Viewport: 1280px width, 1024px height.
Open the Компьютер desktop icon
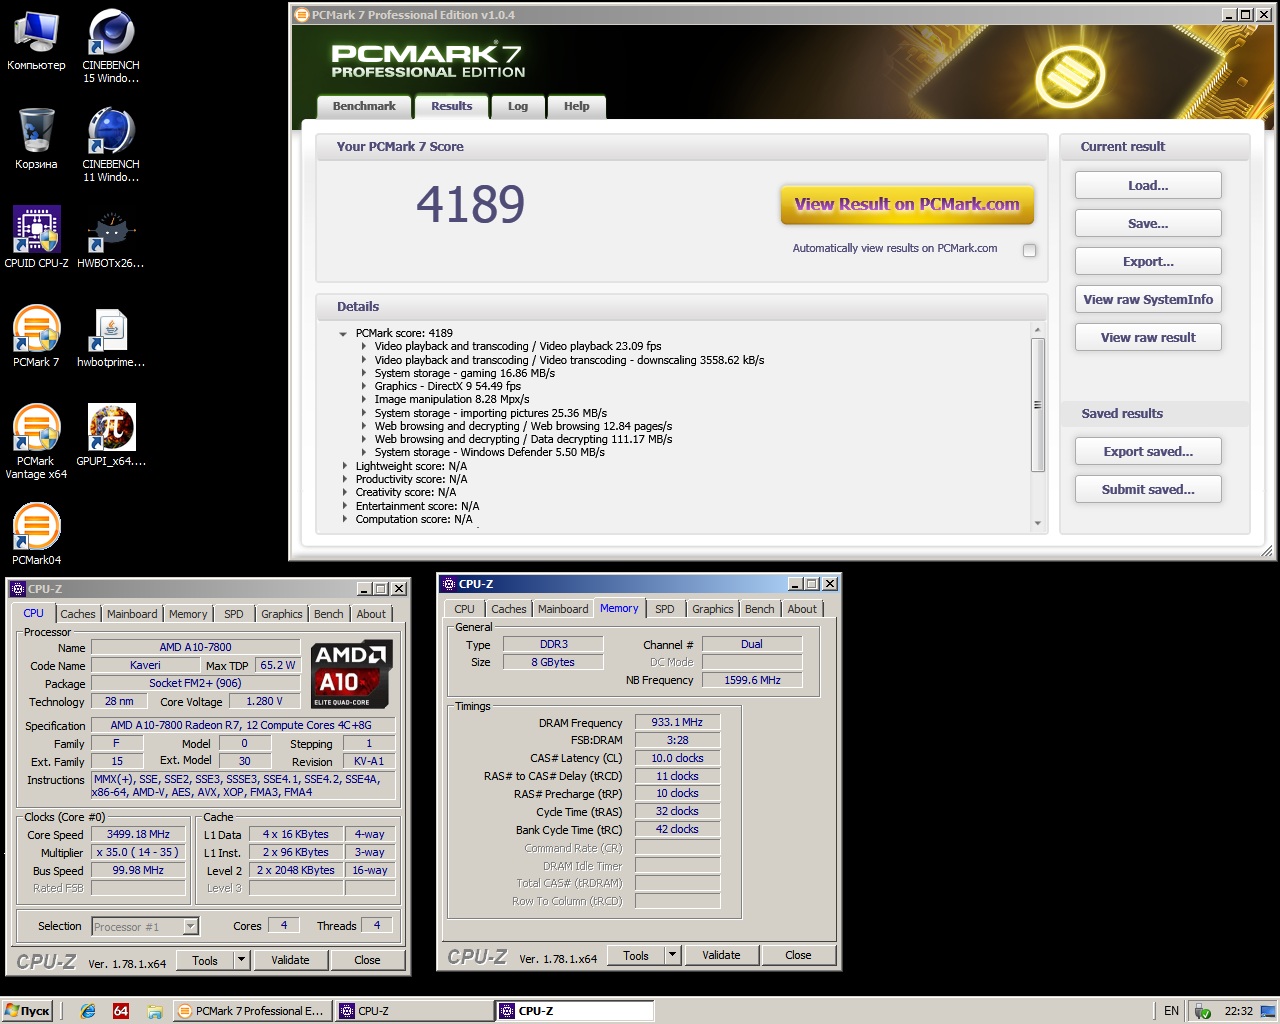(36, 38)
